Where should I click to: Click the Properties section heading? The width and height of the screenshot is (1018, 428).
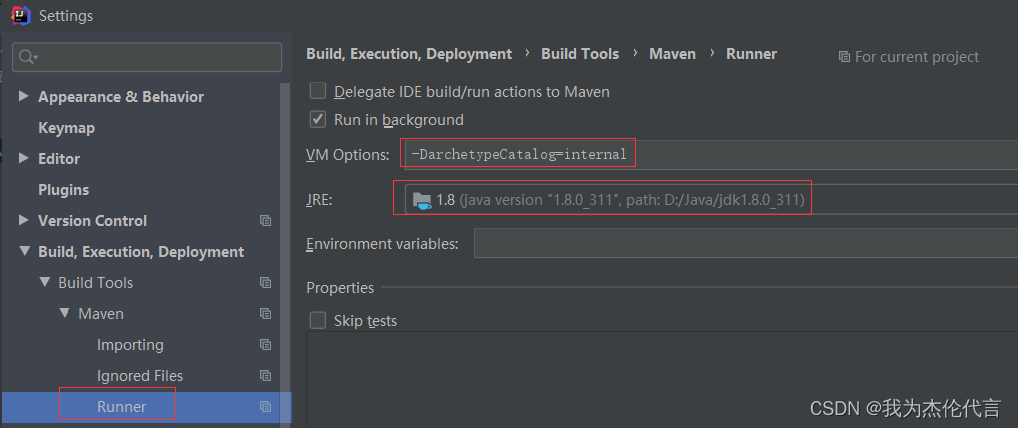pos(340,288)
